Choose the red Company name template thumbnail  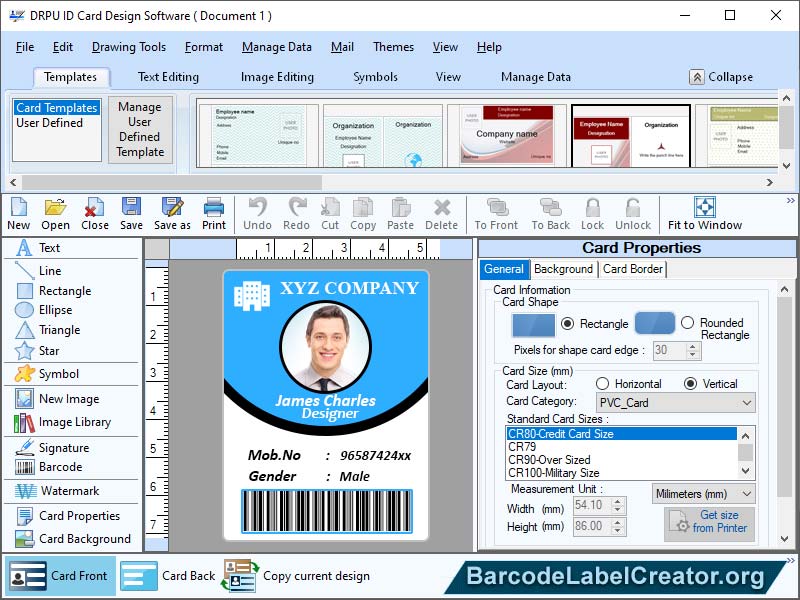pyautogui.click(x=507, y=135)
